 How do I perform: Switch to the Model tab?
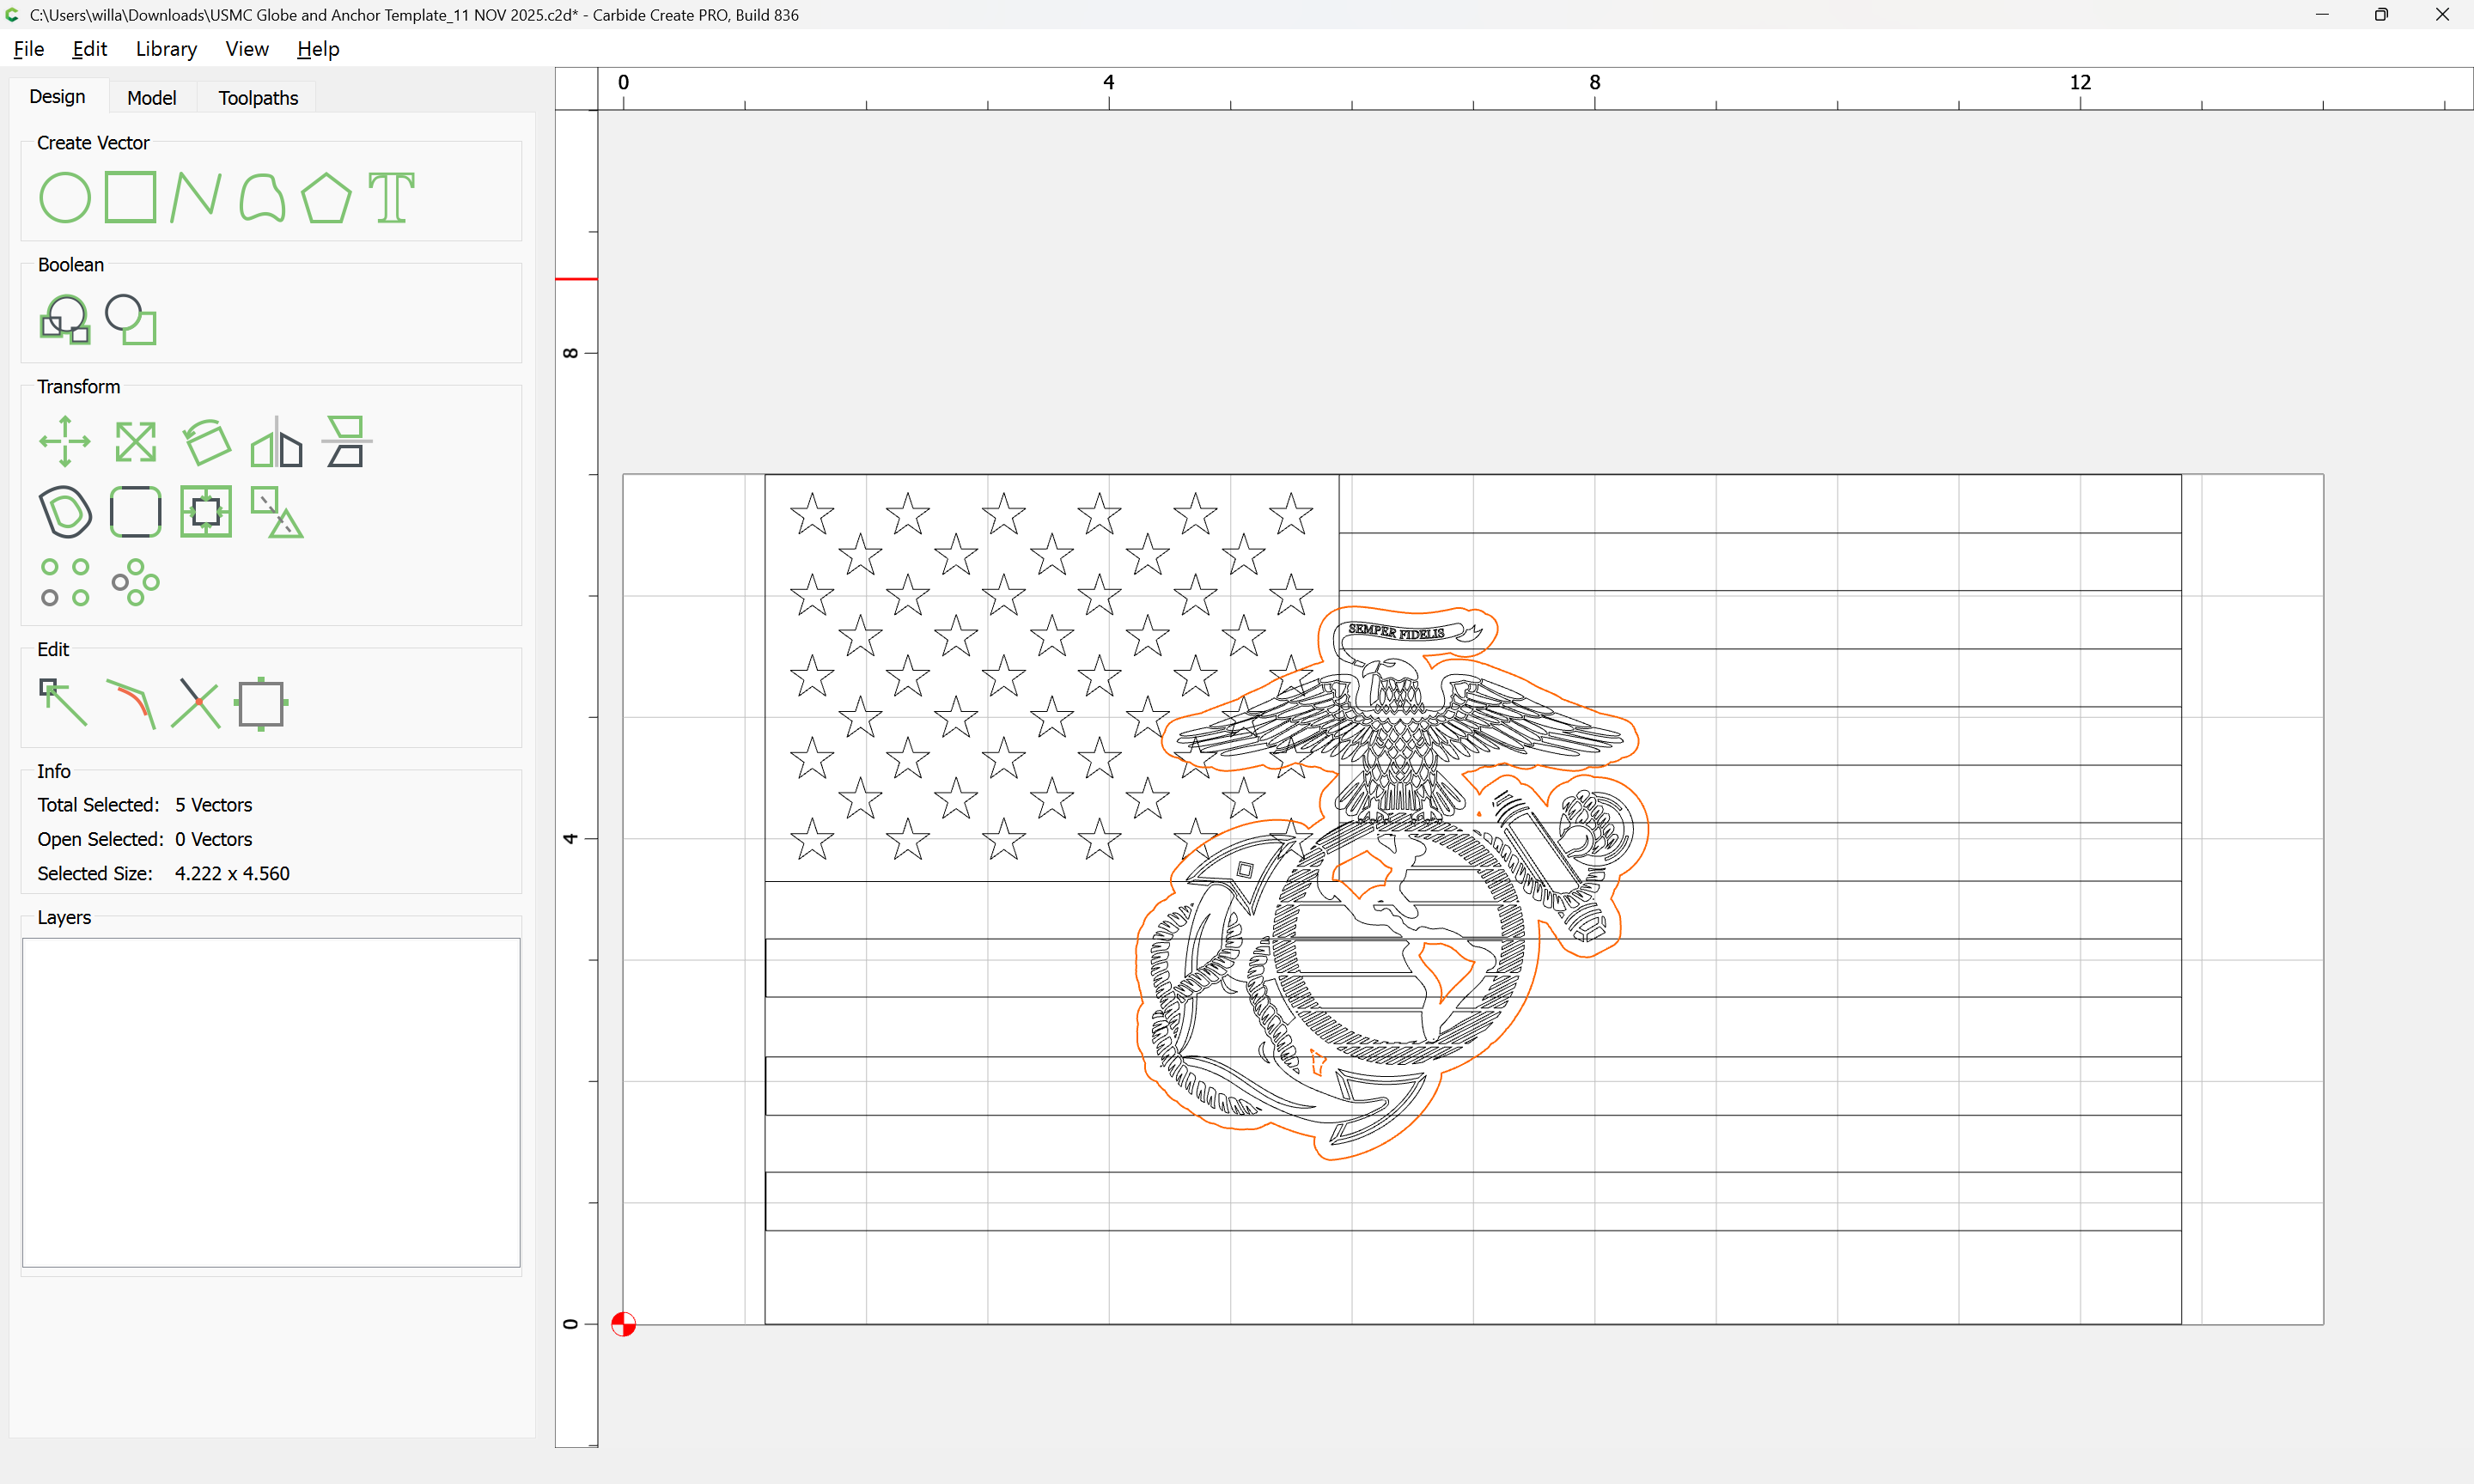pos(152,98)
